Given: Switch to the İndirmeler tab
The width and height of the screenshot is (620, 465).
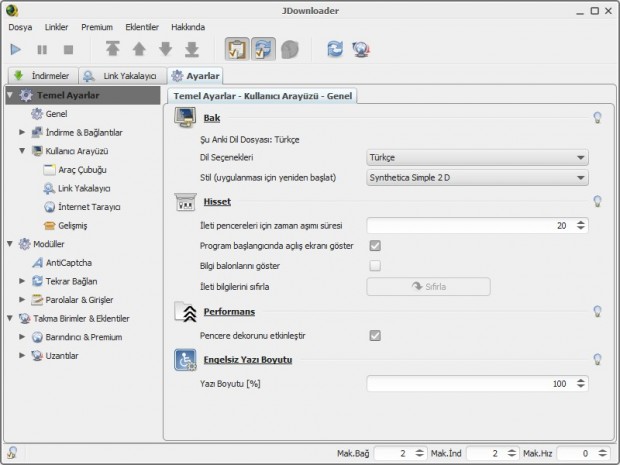Looking at the screenshot, I should click(43, 76).
